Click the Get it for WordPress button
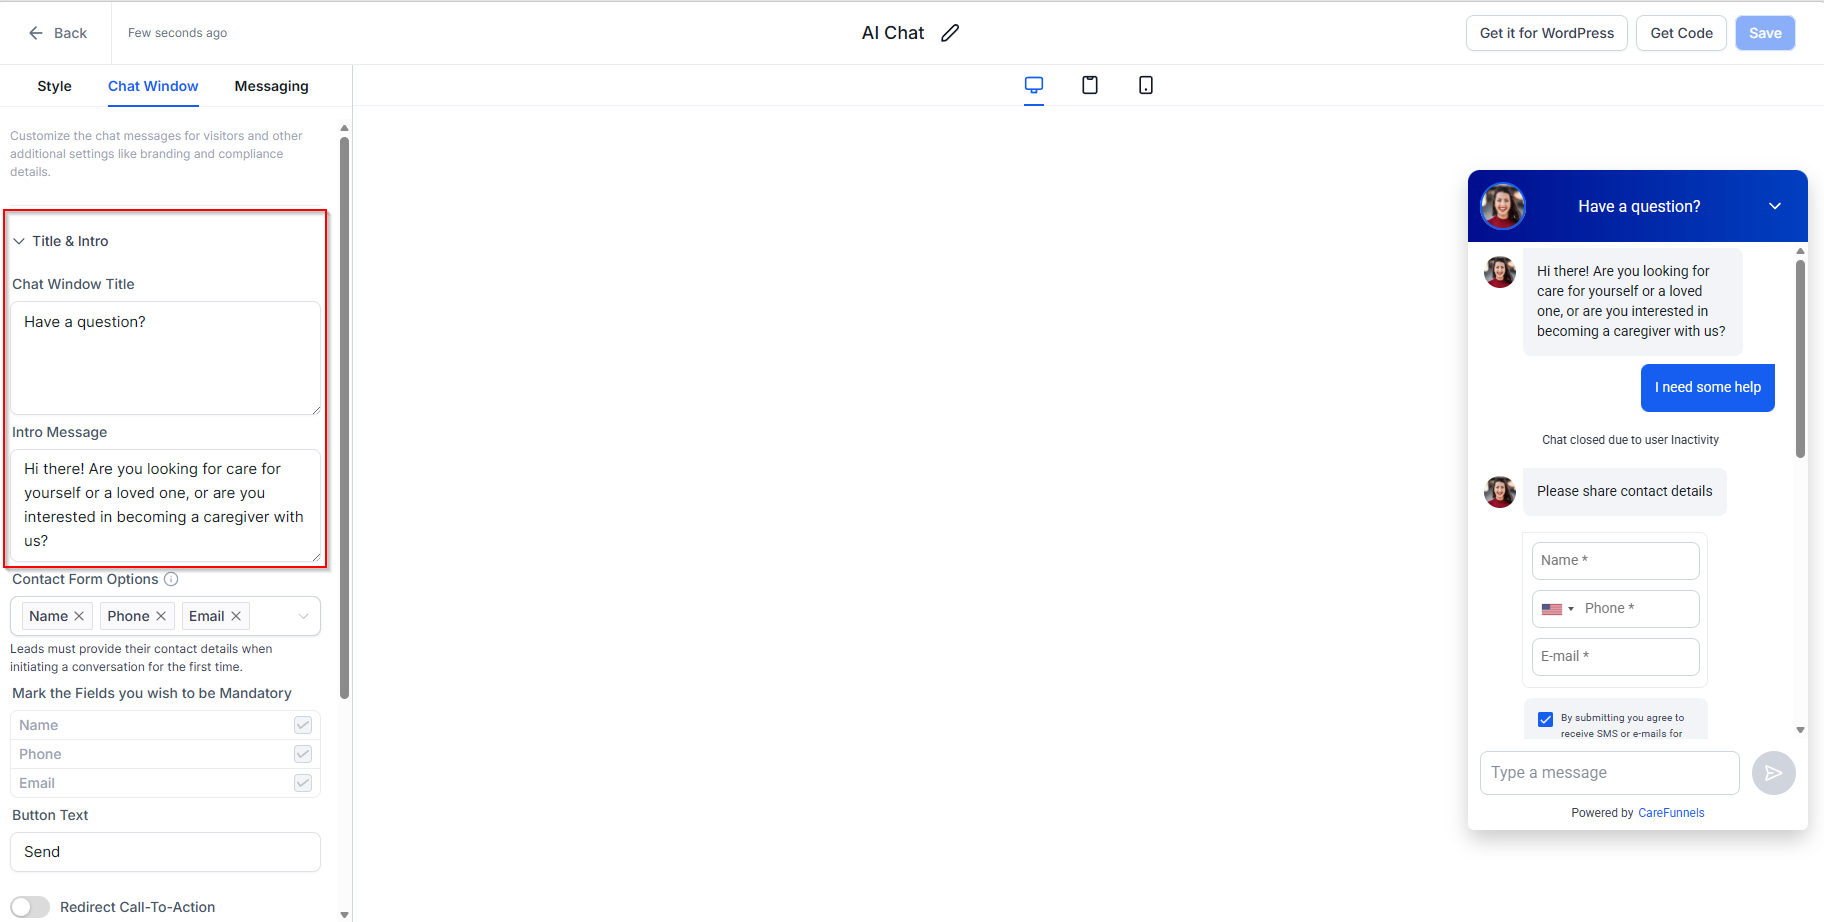Screen dimensions: 1824x922 tap(1546, 33)
